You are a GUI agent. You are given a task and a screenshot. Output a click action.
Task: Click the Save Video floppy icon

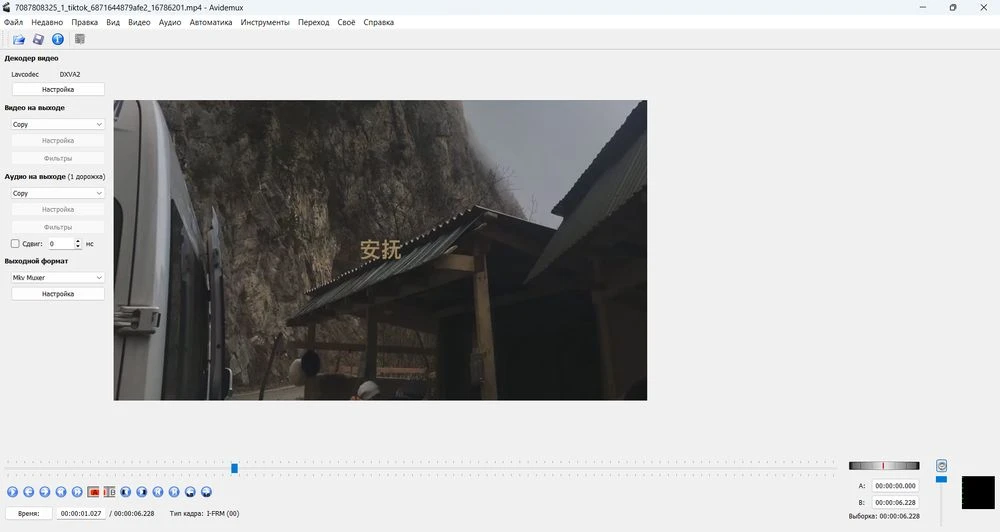click(38, 40)
